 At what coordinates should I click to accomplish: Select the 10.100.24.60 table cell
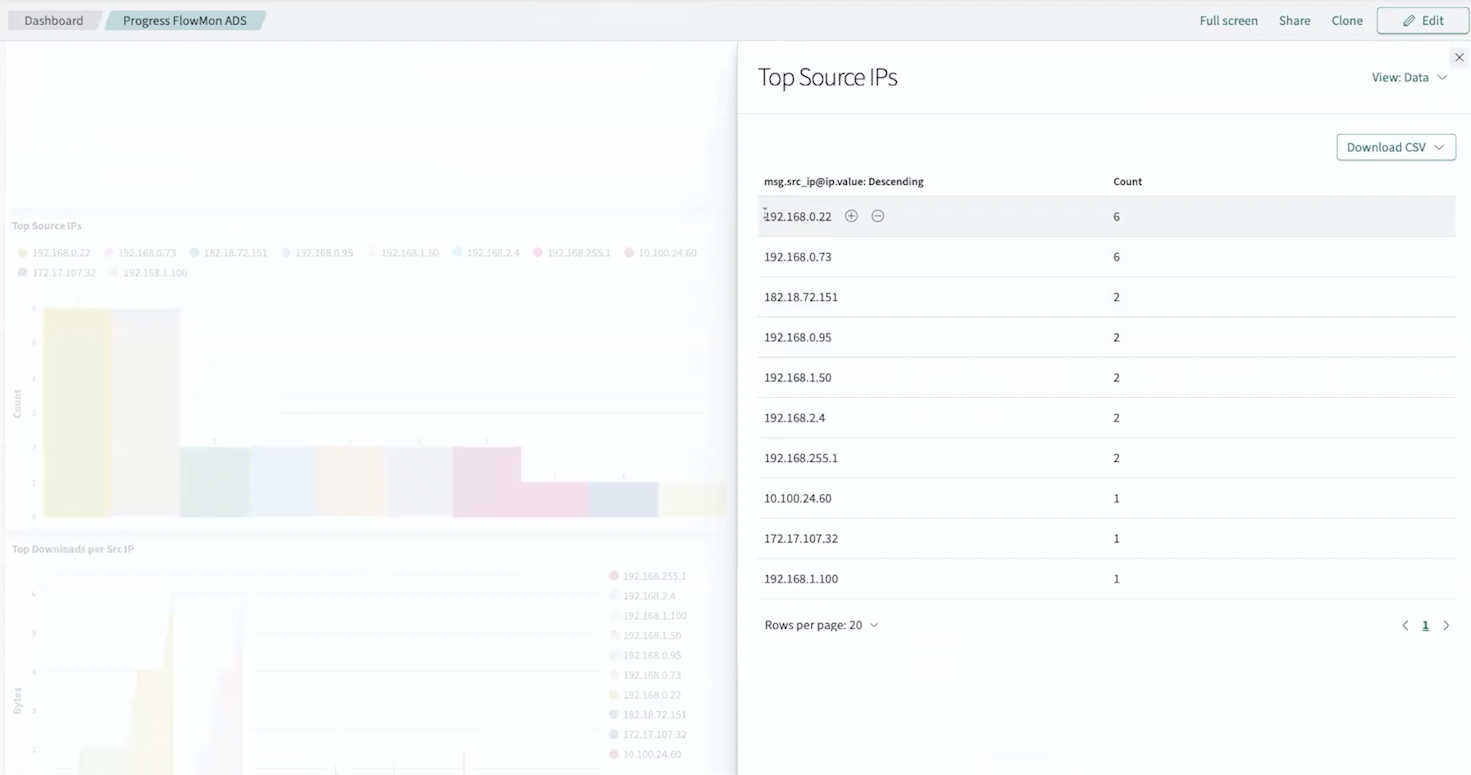(798, 498)
